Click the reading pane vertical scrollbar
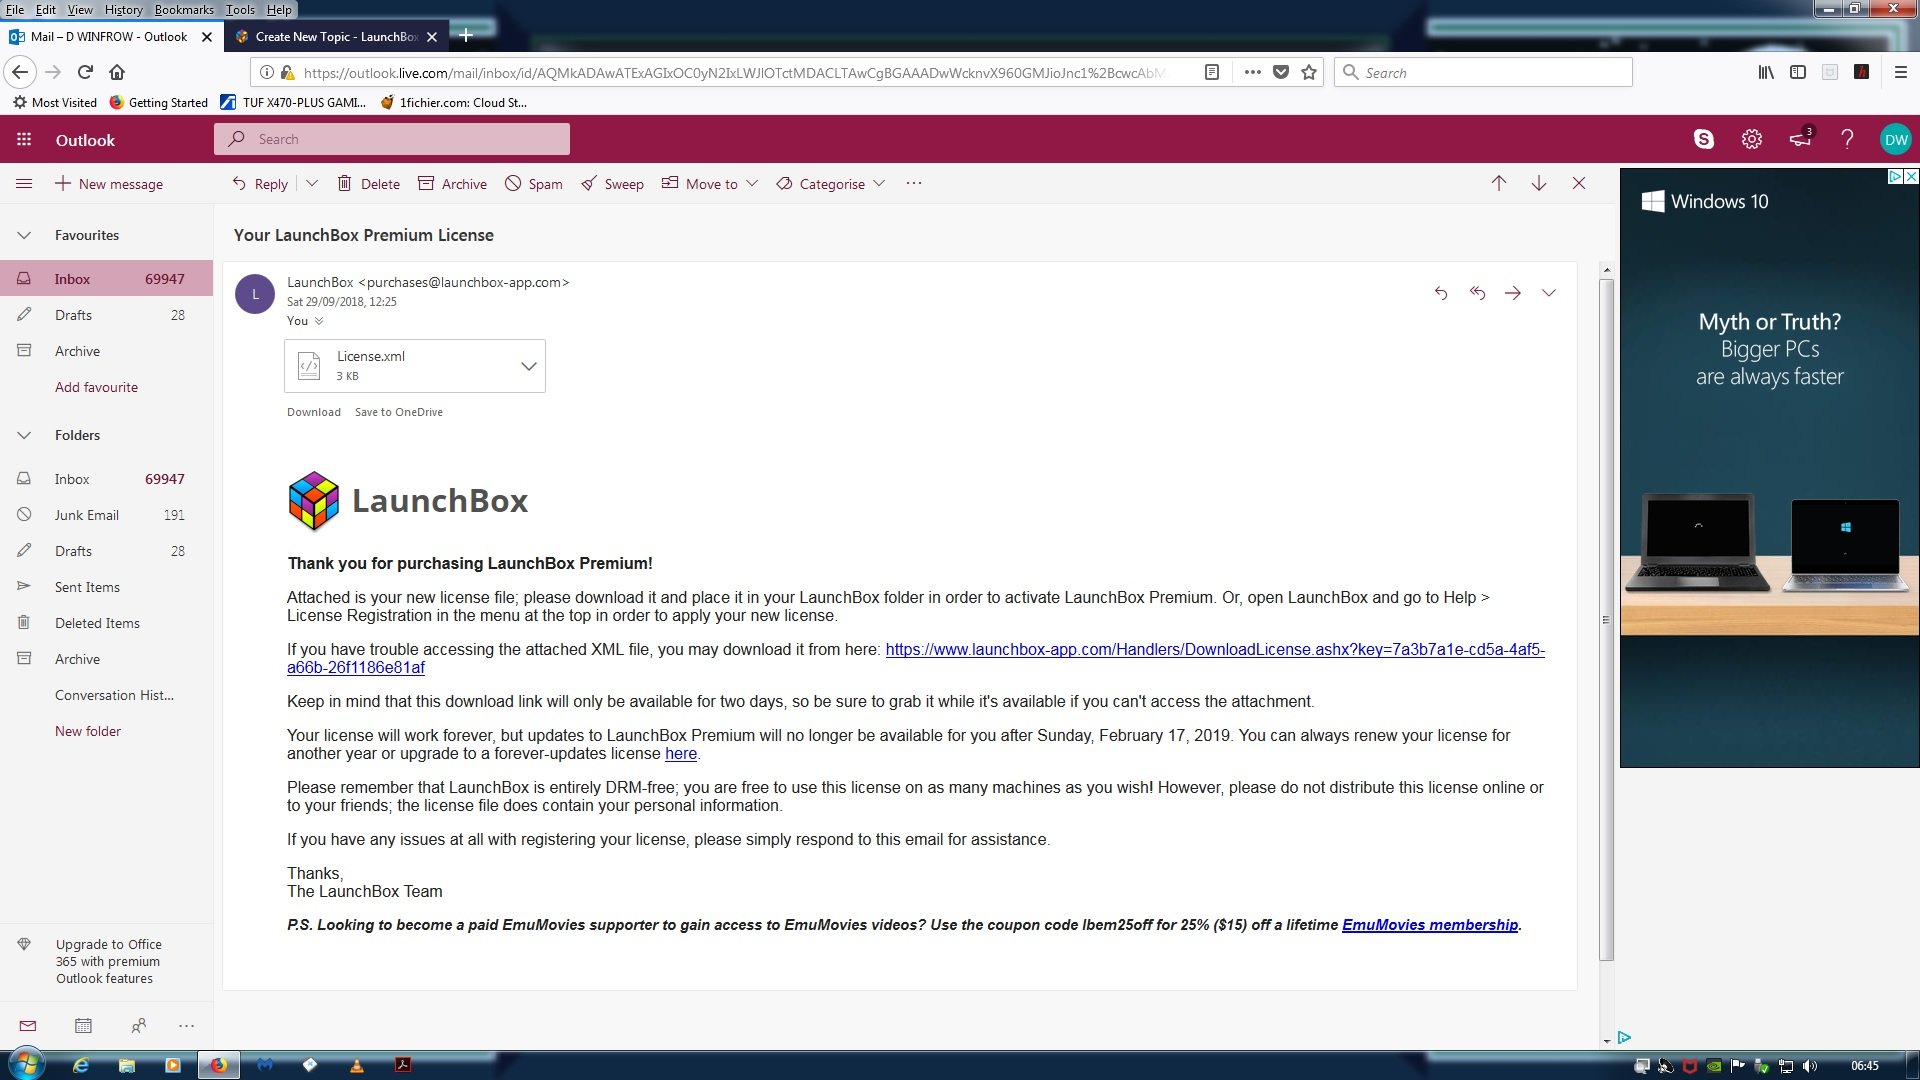The height and width of the screenshot is (1080, 1920). 1606,620
